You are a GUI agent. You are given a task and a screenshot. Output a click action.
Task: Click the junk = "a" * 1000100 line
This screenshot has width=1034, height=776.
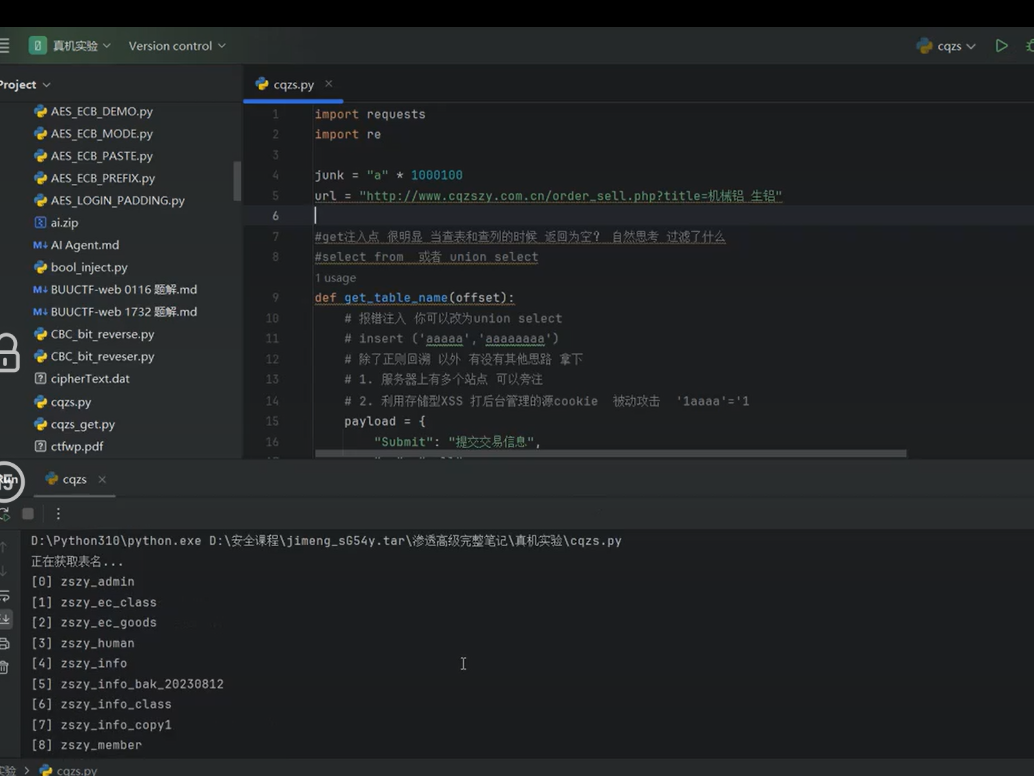tap(388, 175)
